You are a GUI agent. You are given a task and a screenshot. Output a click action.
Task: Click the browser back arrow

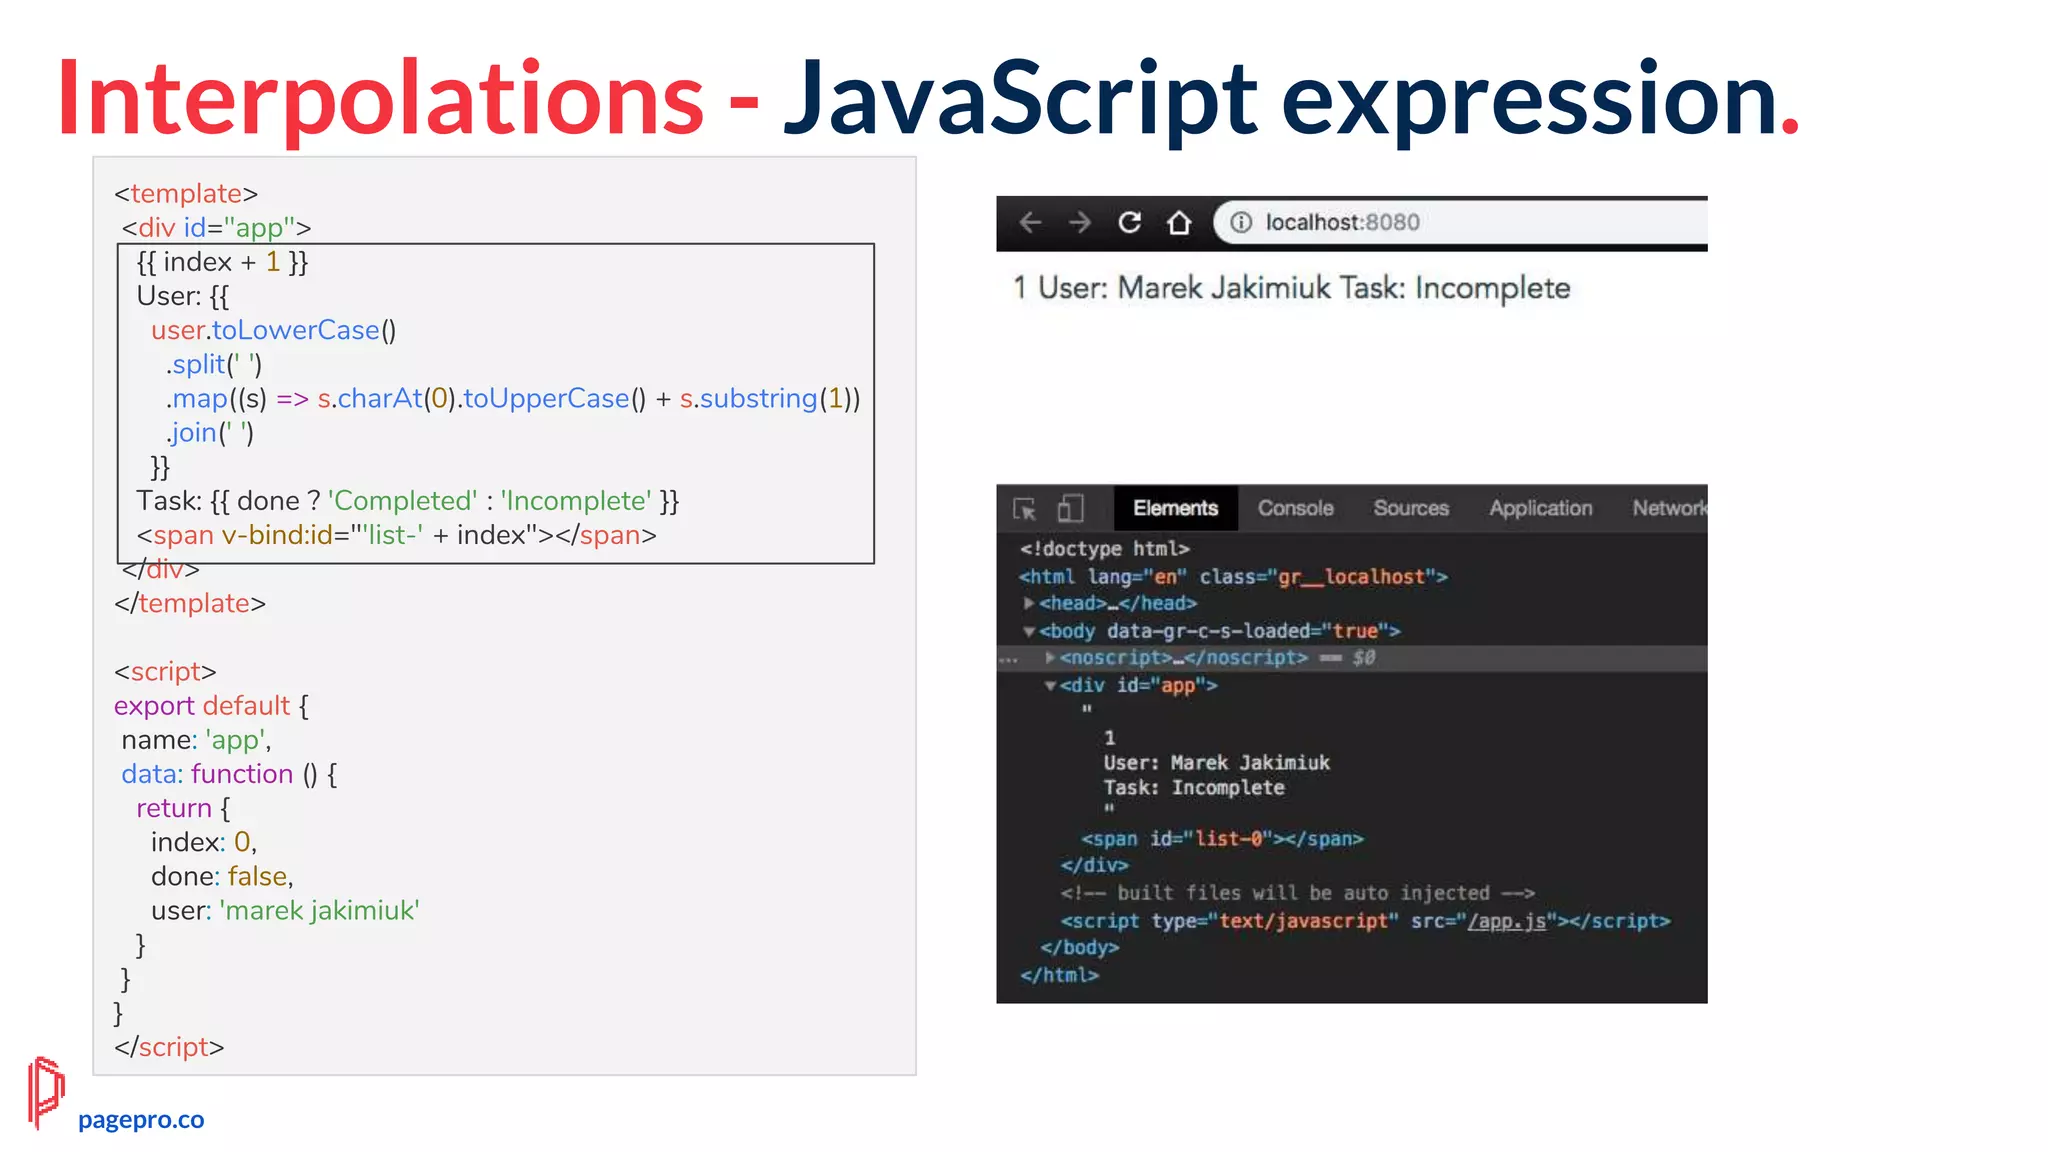point(1030,222)
